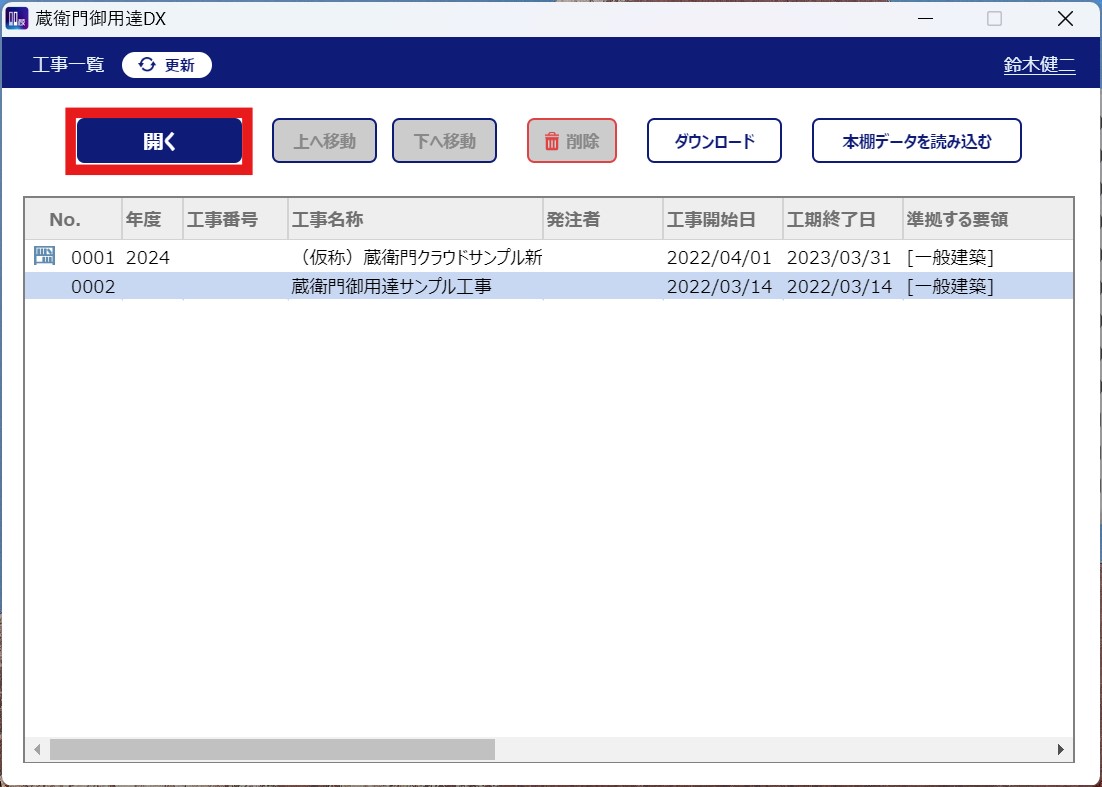The image size is (1102, 787).
Task: Click 本棚データを読み込む button
Action: click(916, 141)
